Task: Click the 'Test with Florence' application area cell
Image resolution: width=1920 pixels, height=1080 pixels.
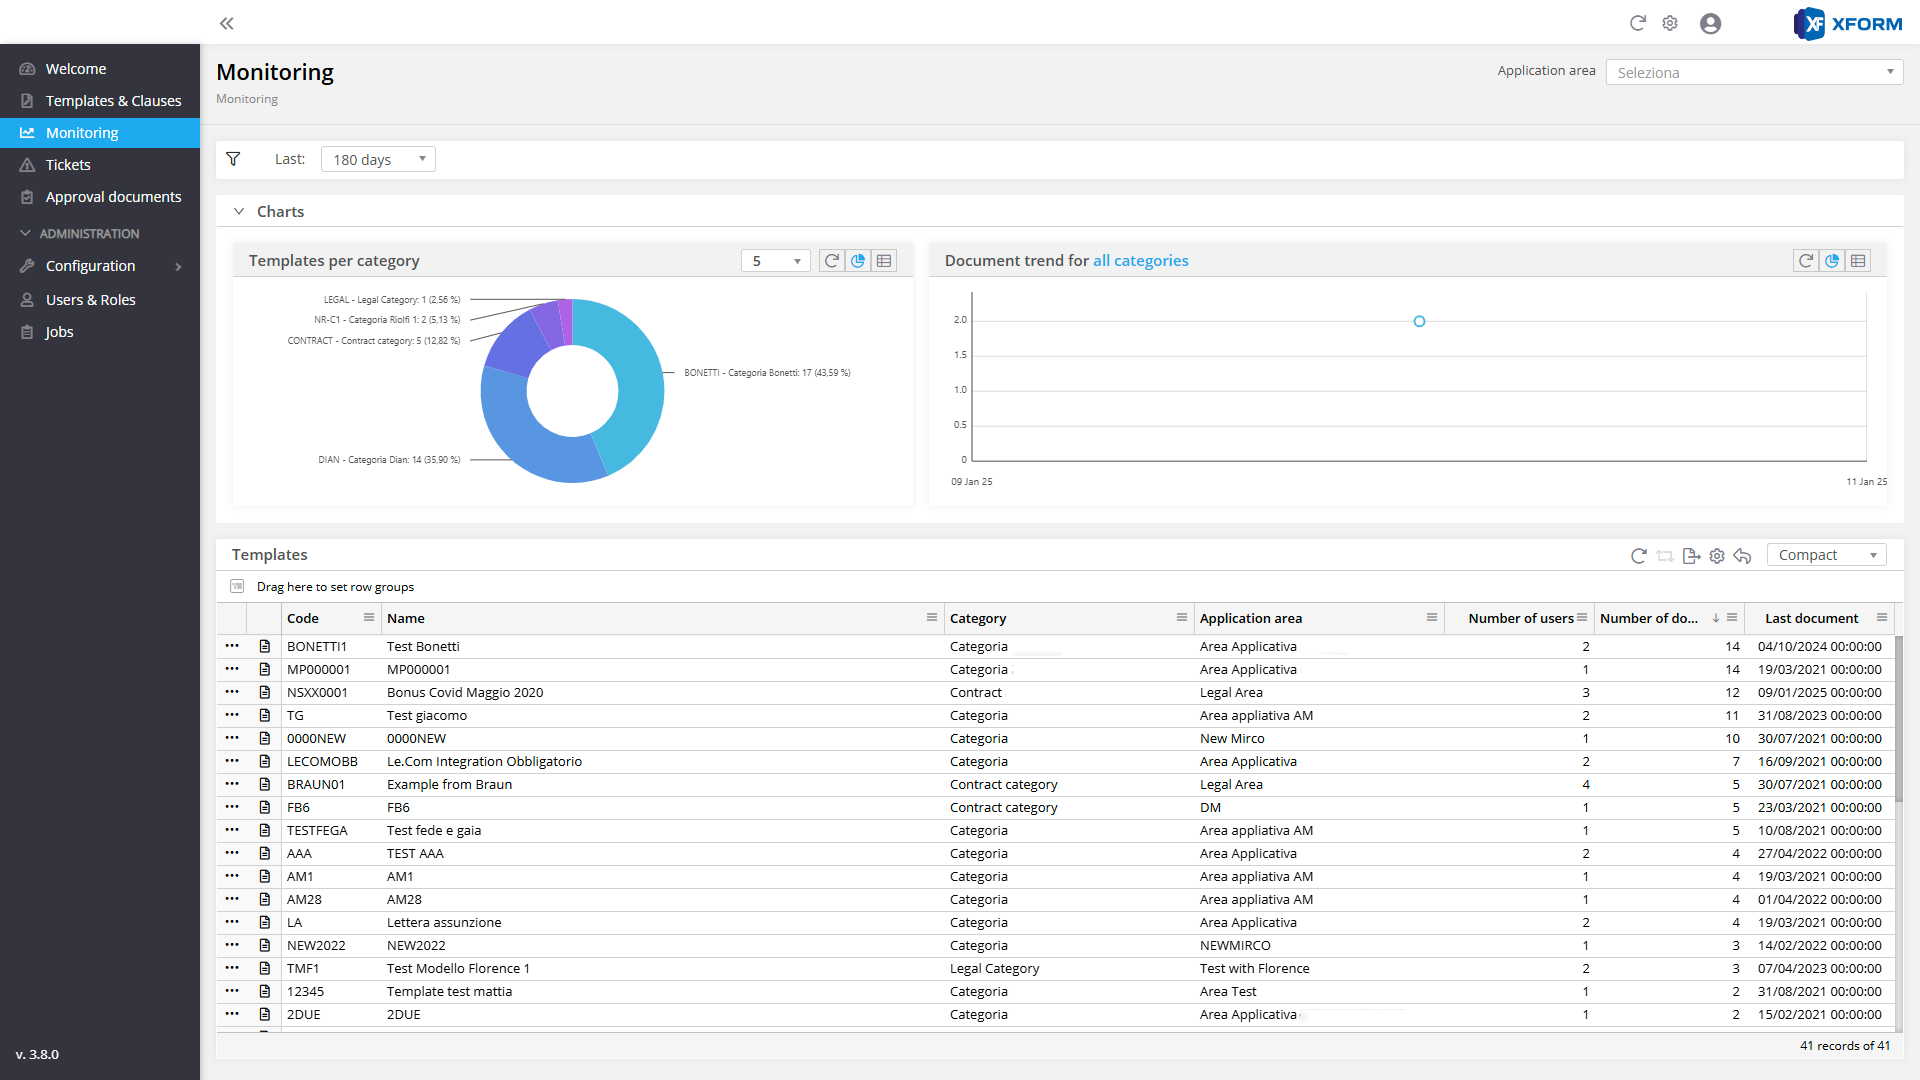Action: point(1254,968)
